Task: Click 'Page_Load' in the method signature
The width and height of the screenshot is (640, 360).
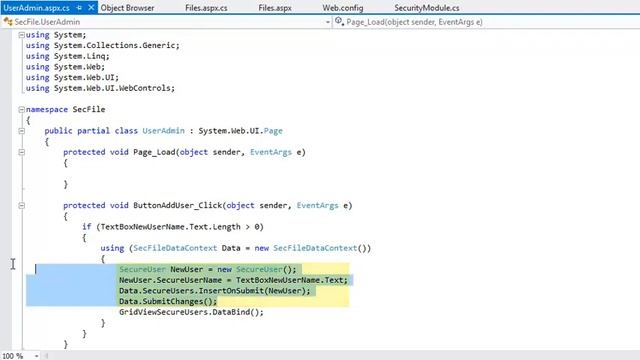Action: 154,152
